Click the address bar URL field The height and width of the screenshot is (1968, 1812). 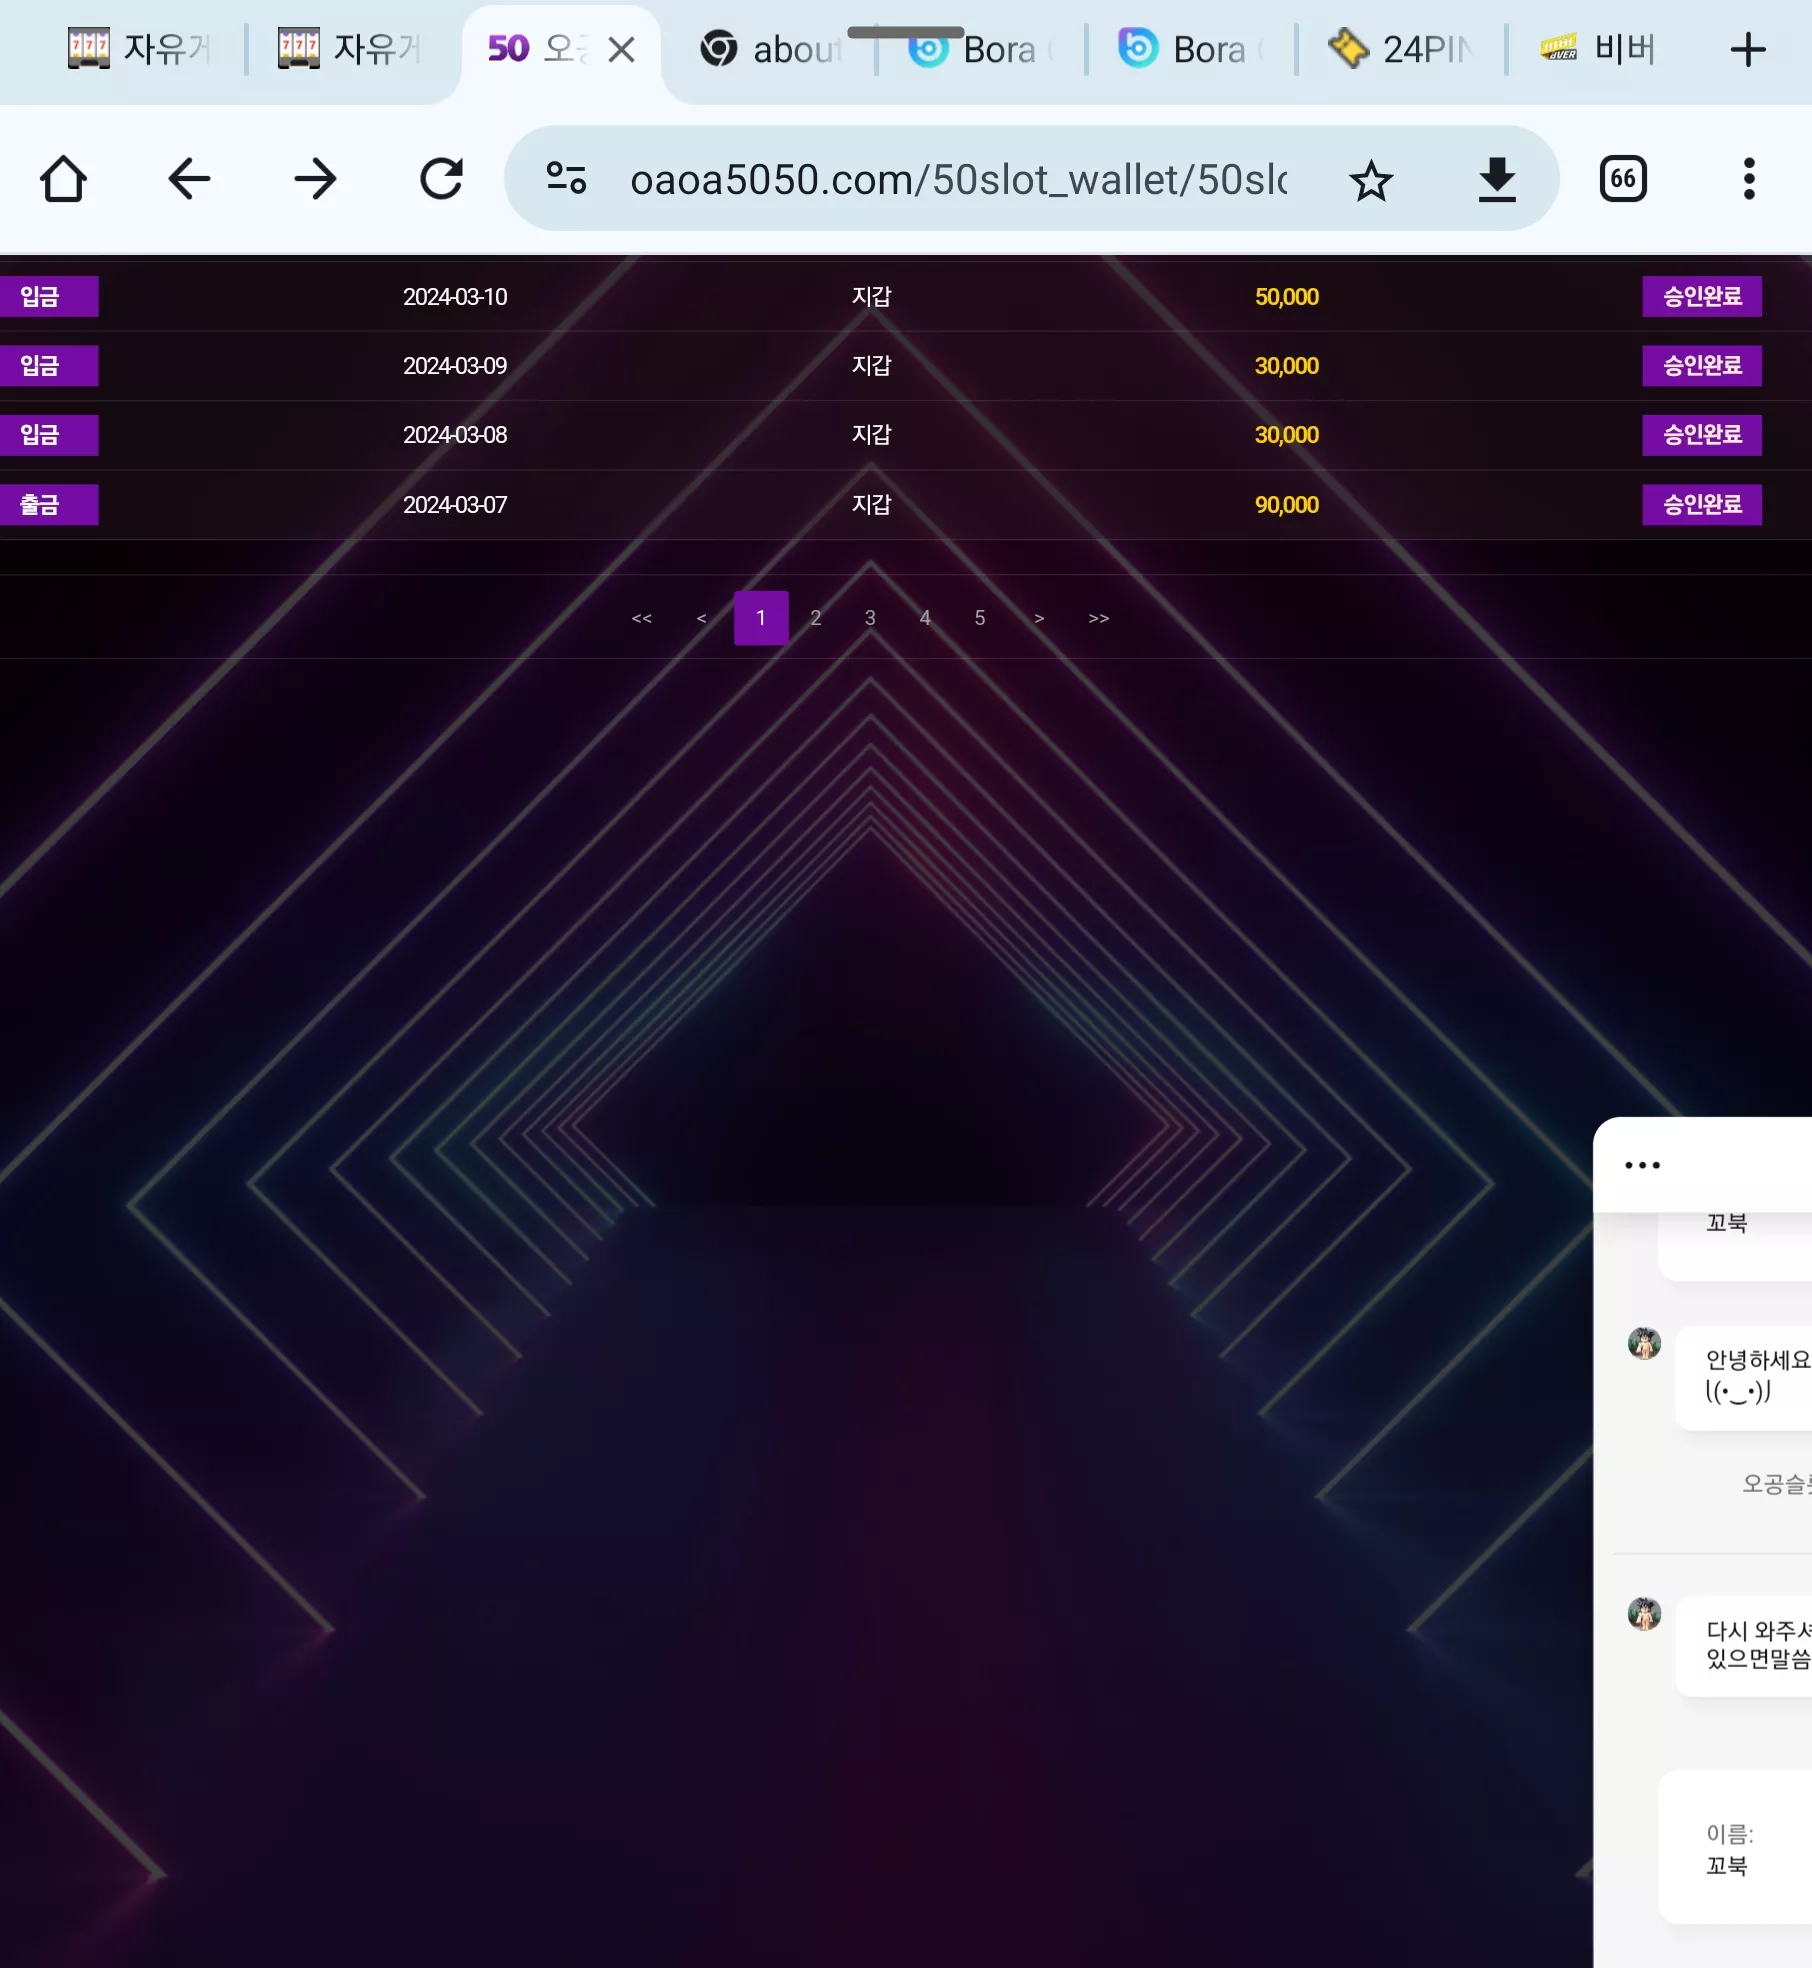tap(958, 180)
